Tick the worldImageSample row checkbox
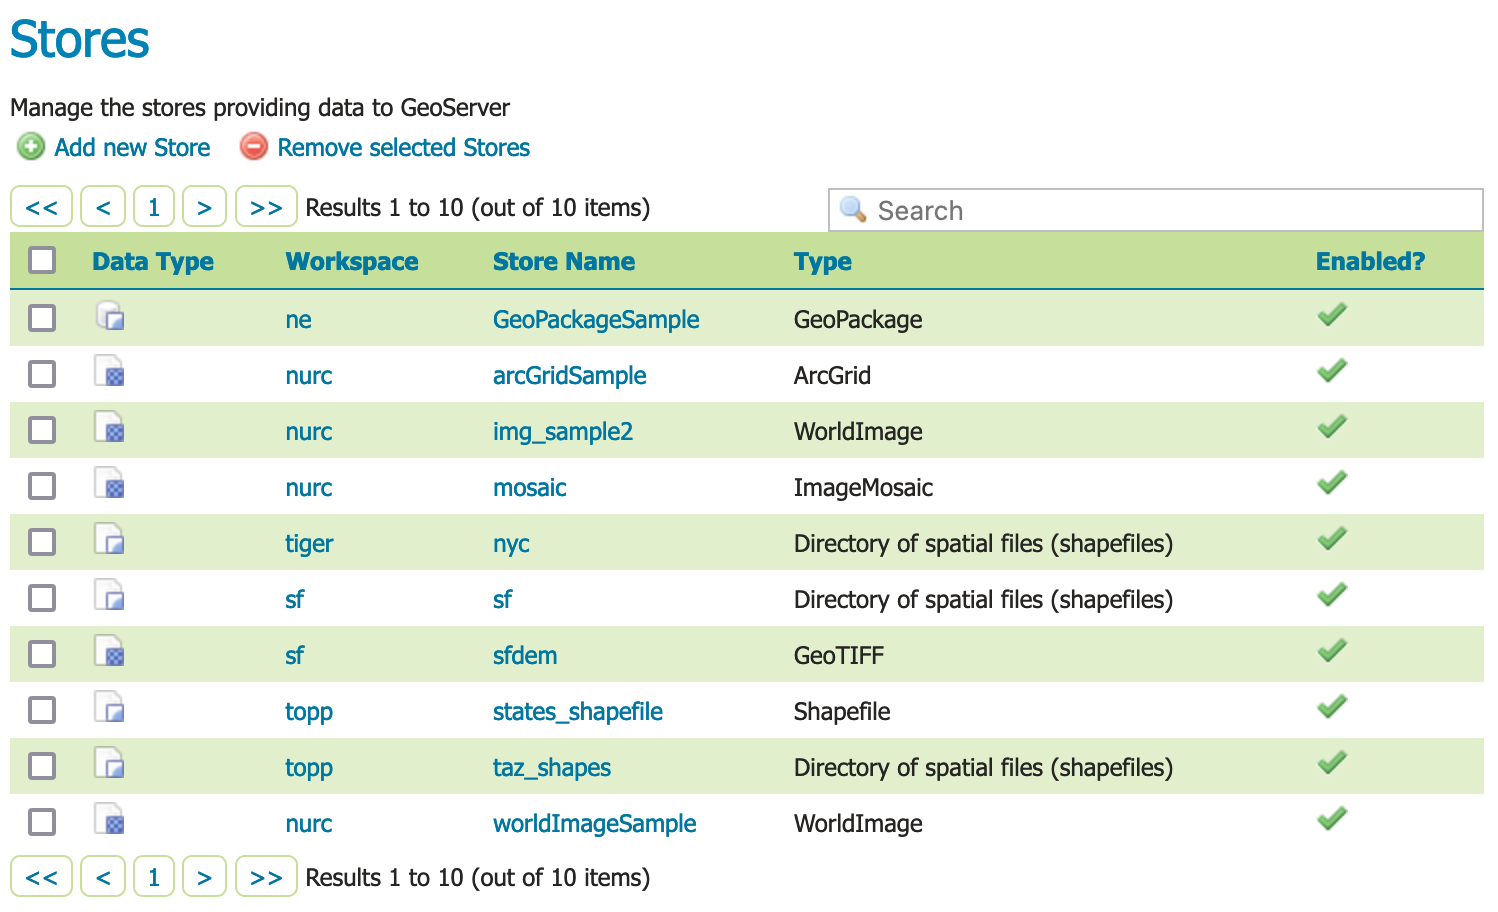 click(x=42, y=822)
